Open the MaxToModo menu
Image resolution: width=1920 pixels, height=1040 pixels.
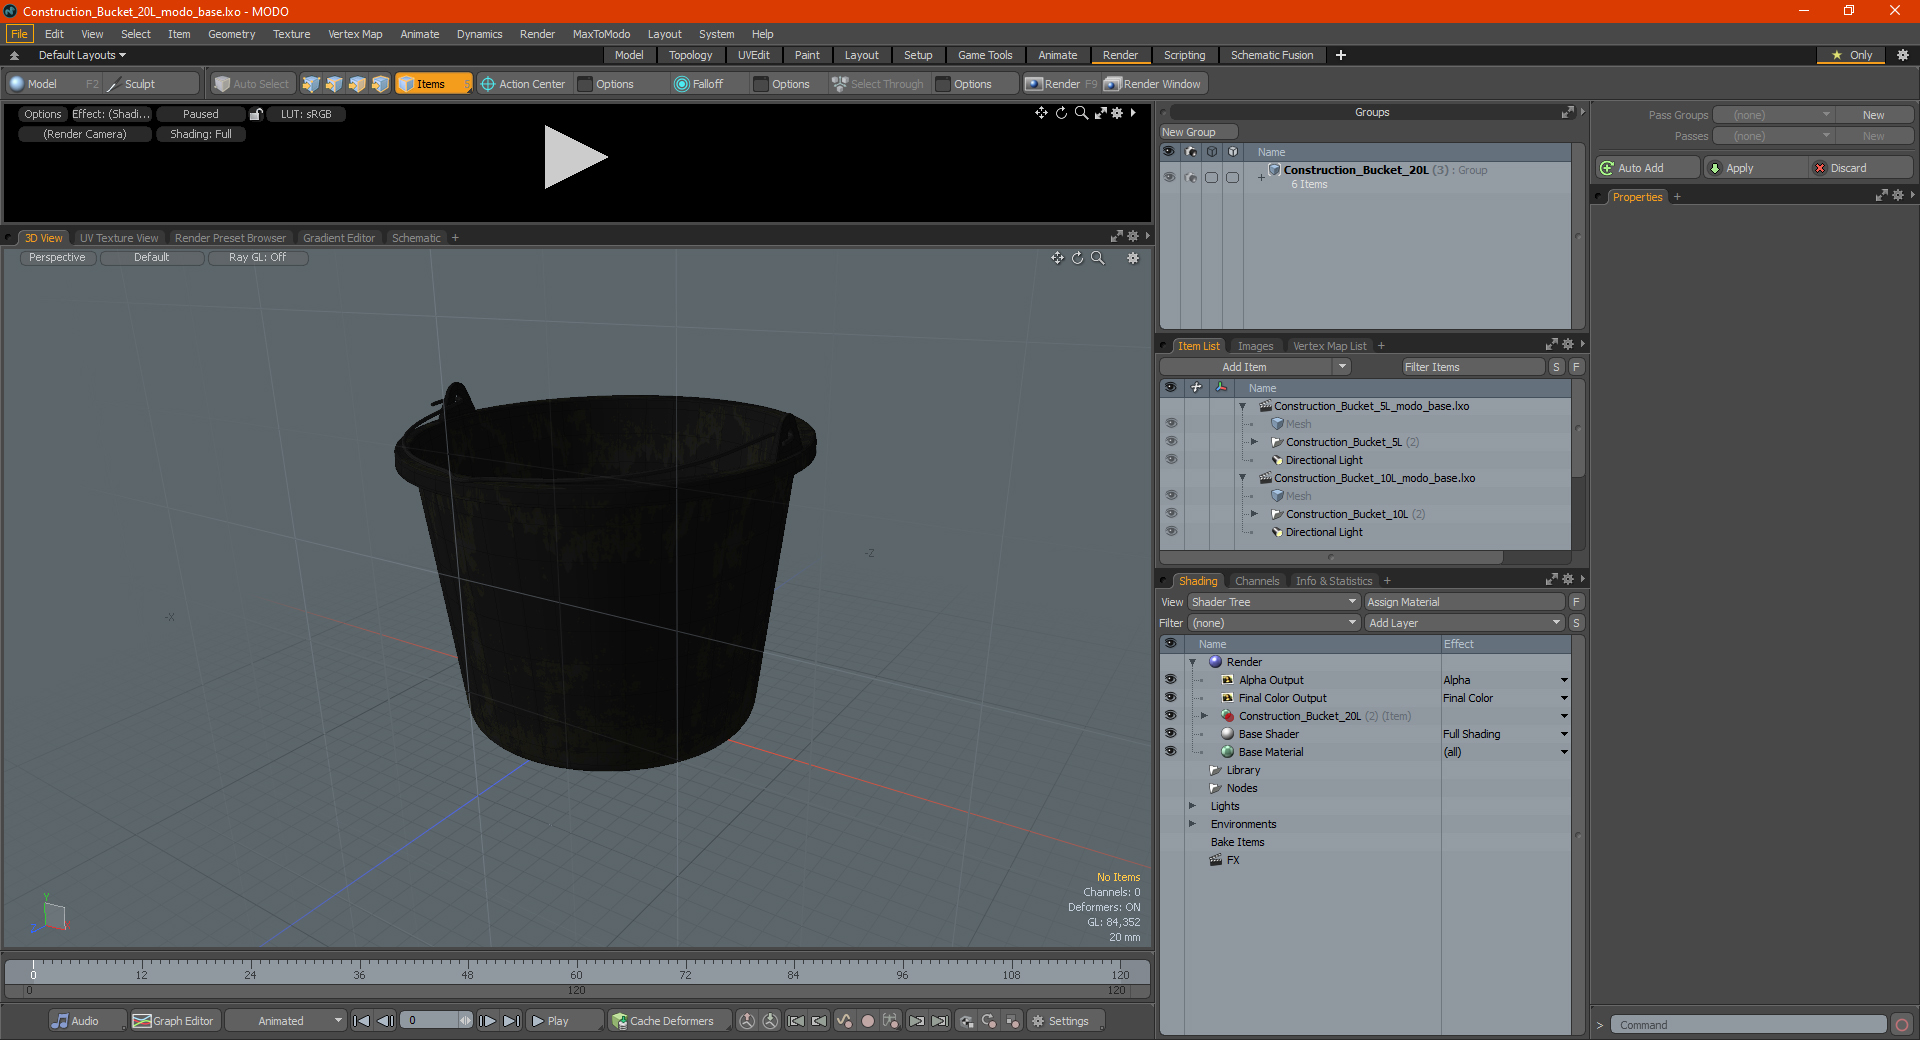pos(601,34)
